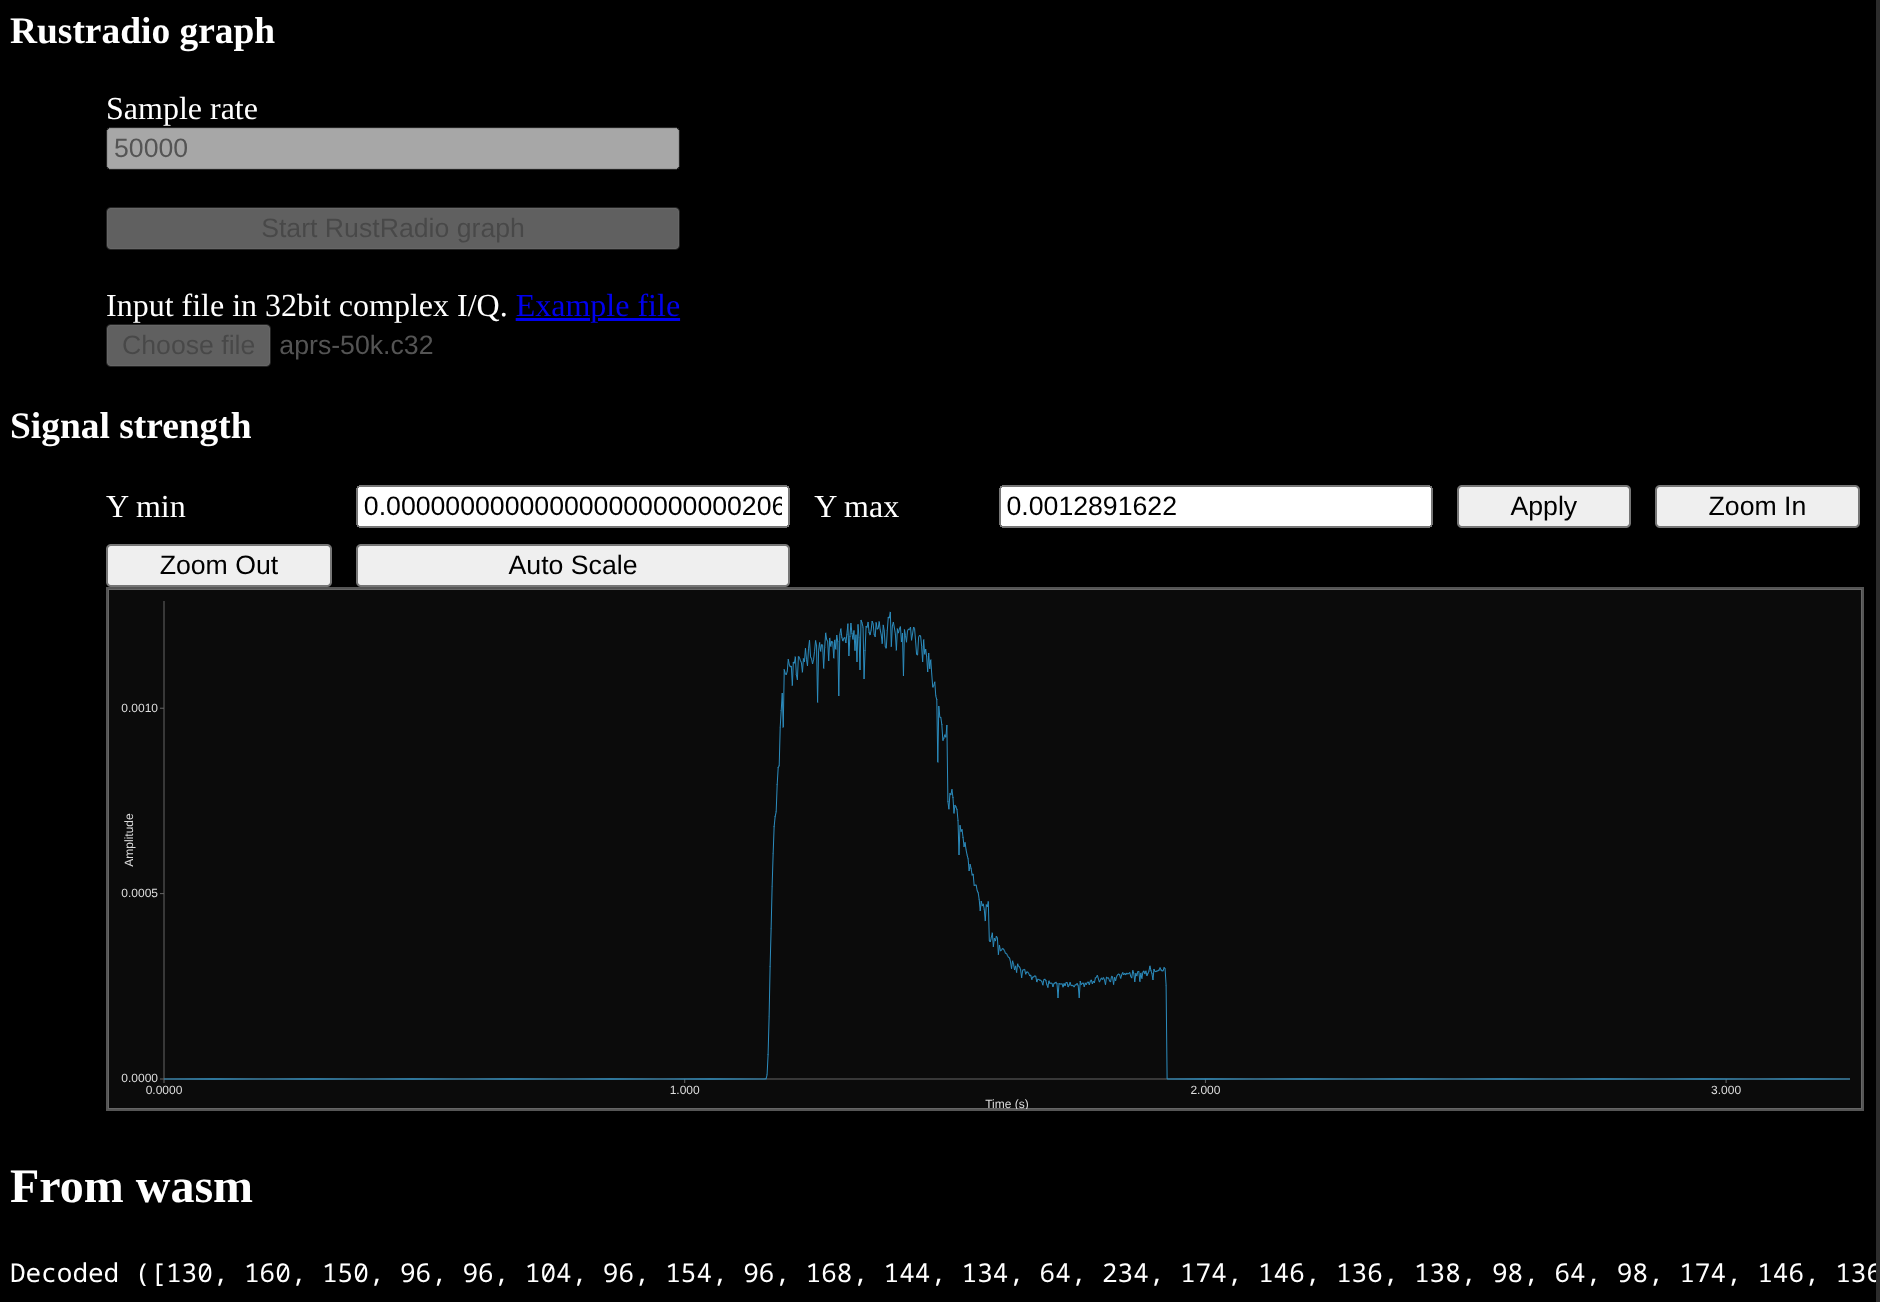The height and width of the screenshot is (1302, 1880).
Task: Click the 3.000 time axis tick label
Action: 1725,1090
